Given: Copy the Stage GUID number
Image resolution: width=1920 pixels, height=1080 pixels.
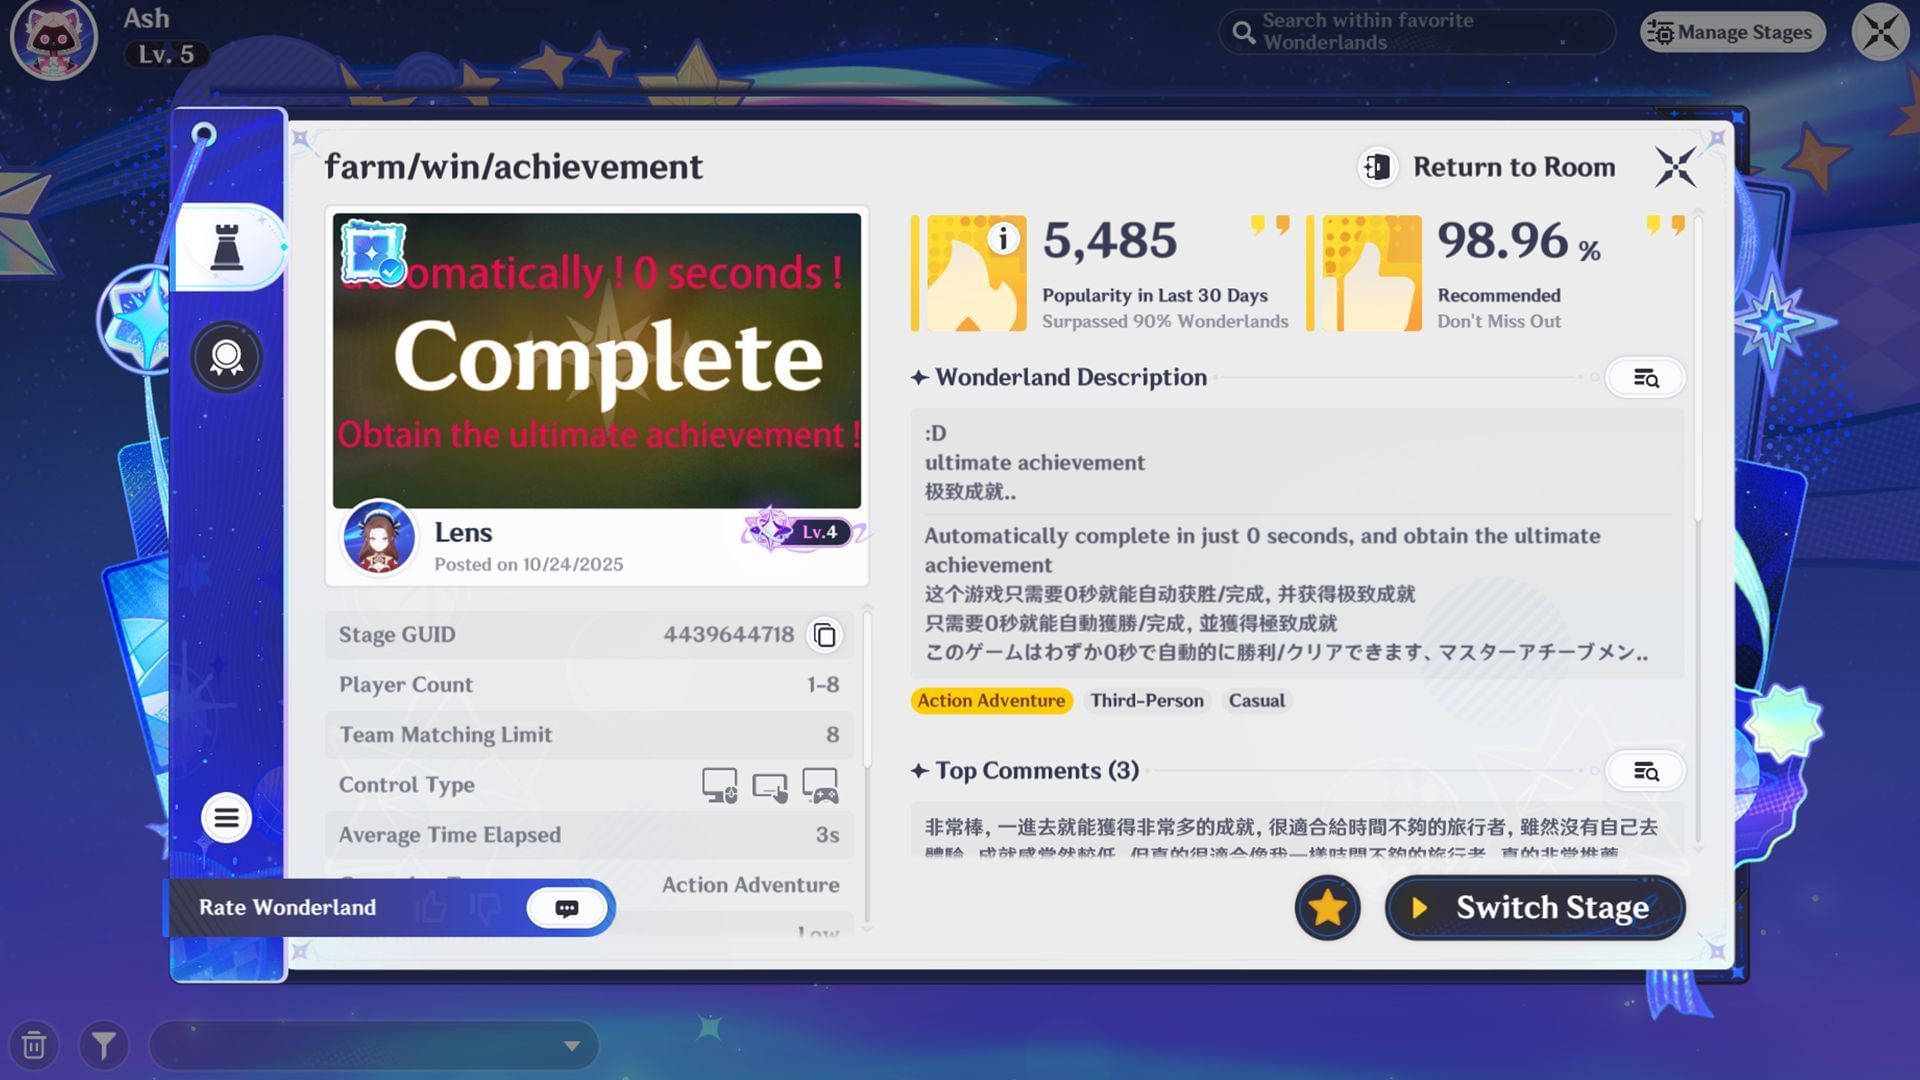Looking at the screenshot, I should tap(824, 635).
